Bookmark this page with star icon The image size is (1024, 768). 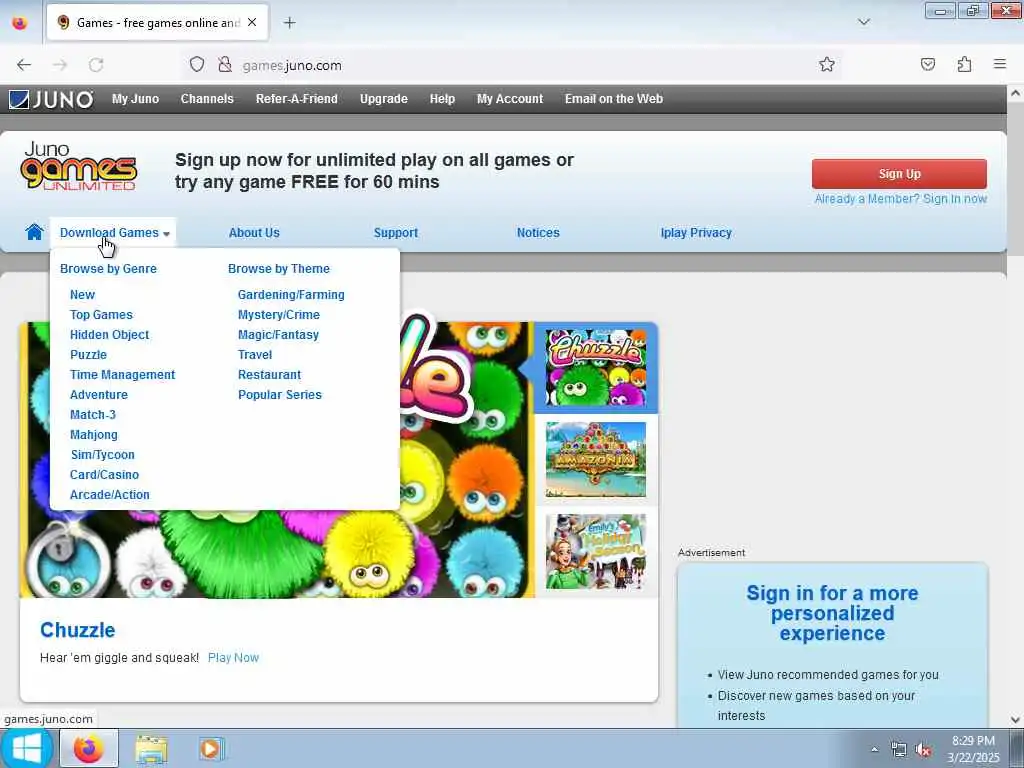pyautogui.click(x=827, y=65)
